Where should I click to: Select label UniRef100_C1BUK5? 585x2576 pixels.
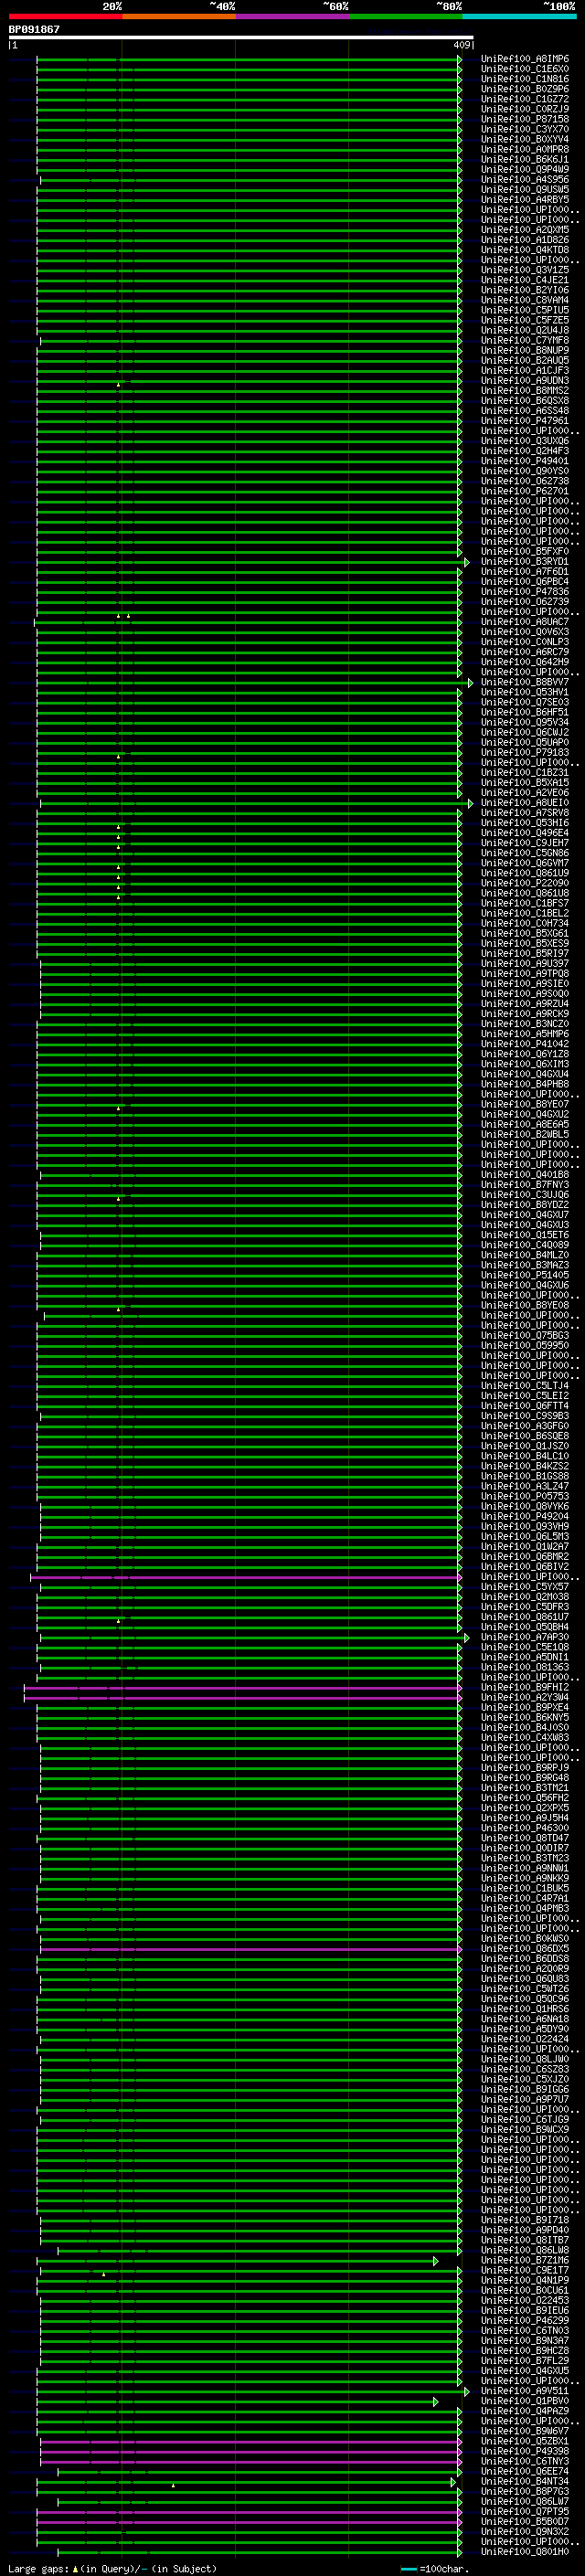coord(525,1888)
